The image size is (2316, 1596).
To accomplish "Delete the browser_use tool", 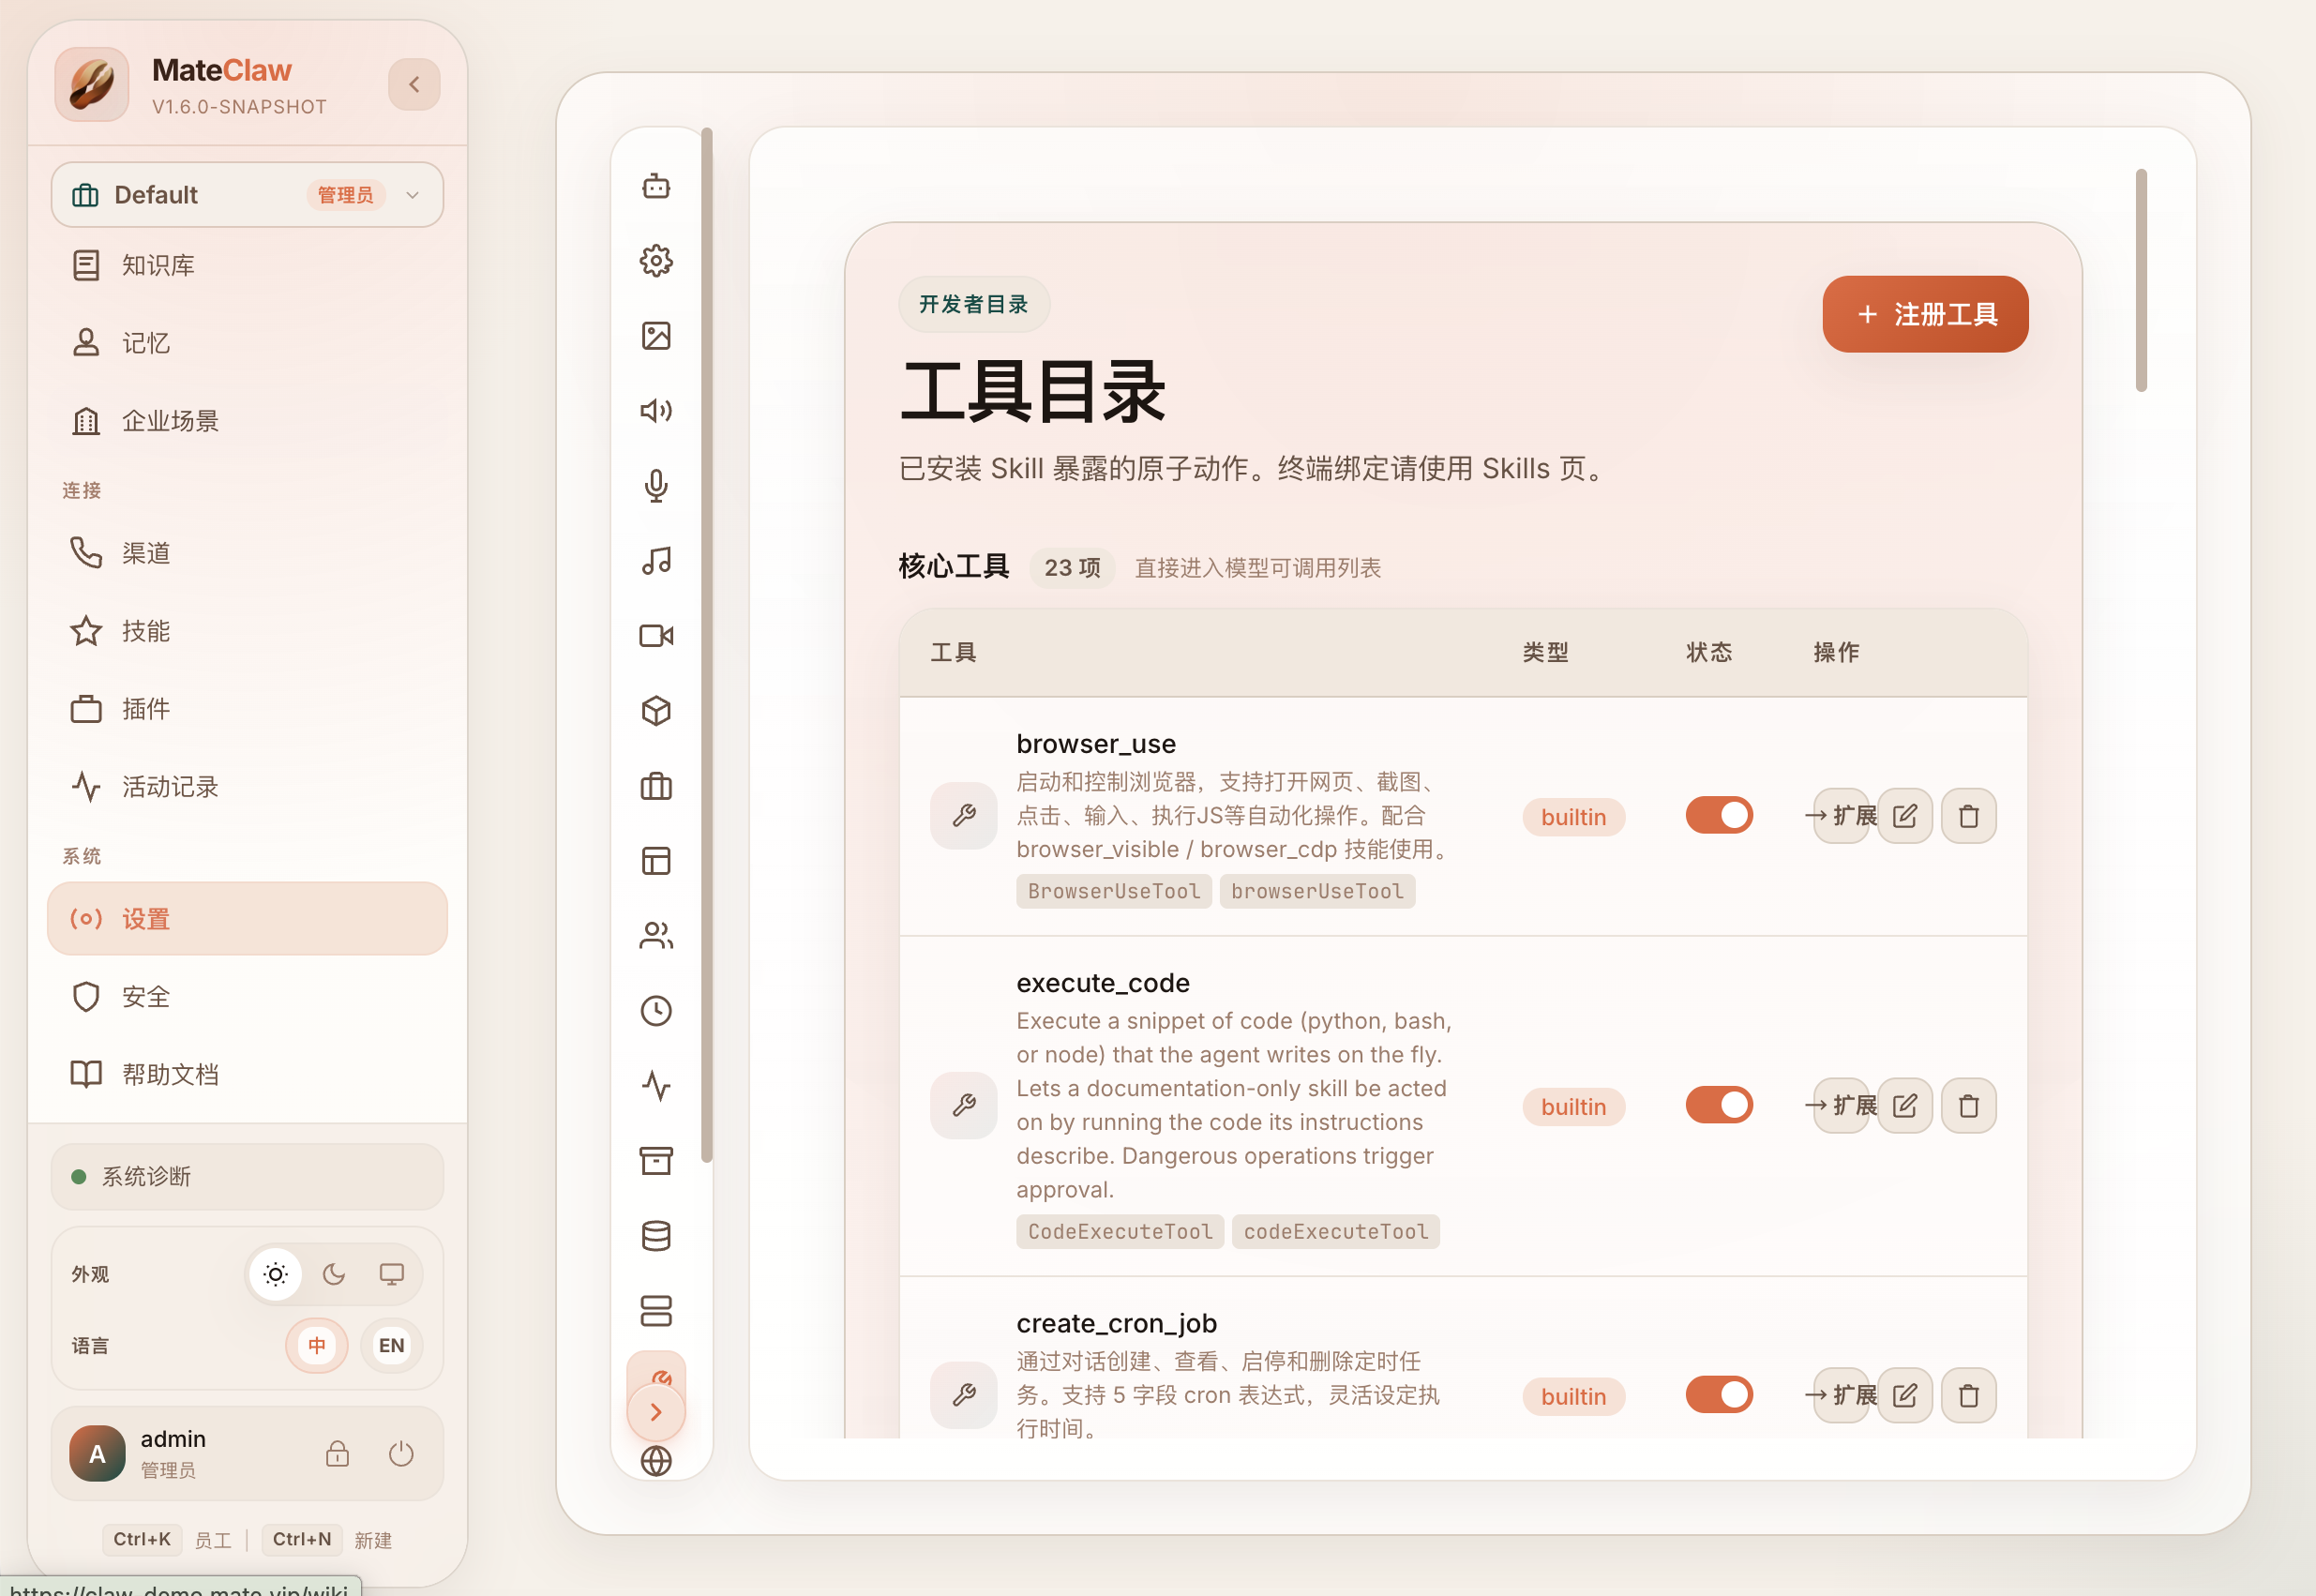I will (x=1968, y=816).
